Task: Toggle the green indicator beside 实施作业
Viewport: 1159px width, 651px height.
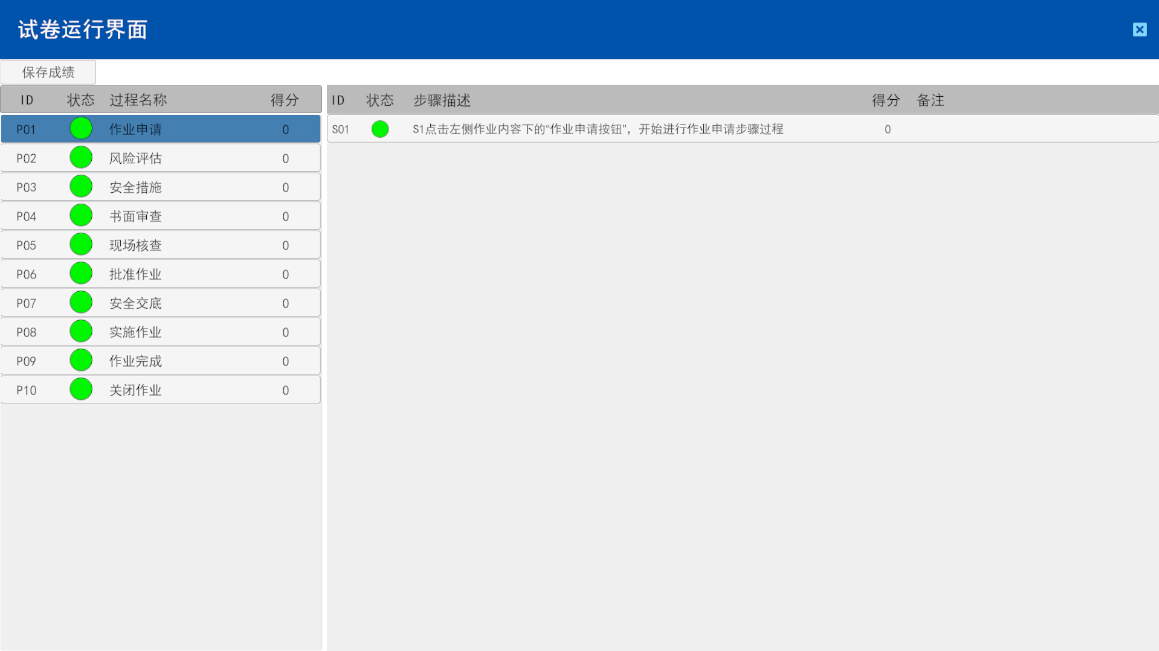Action: [80, 331]
